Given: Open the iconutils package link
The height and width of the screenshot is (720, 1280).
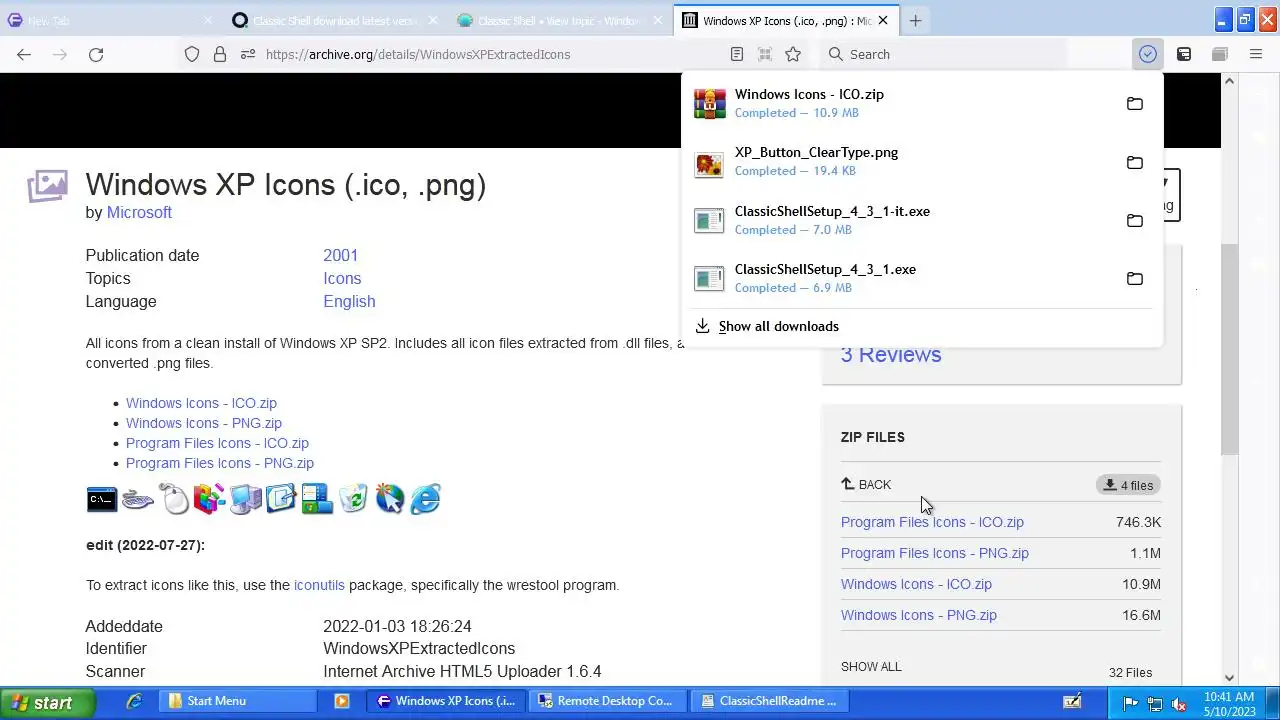Looking at the screenshot, I should pos(319,585).
